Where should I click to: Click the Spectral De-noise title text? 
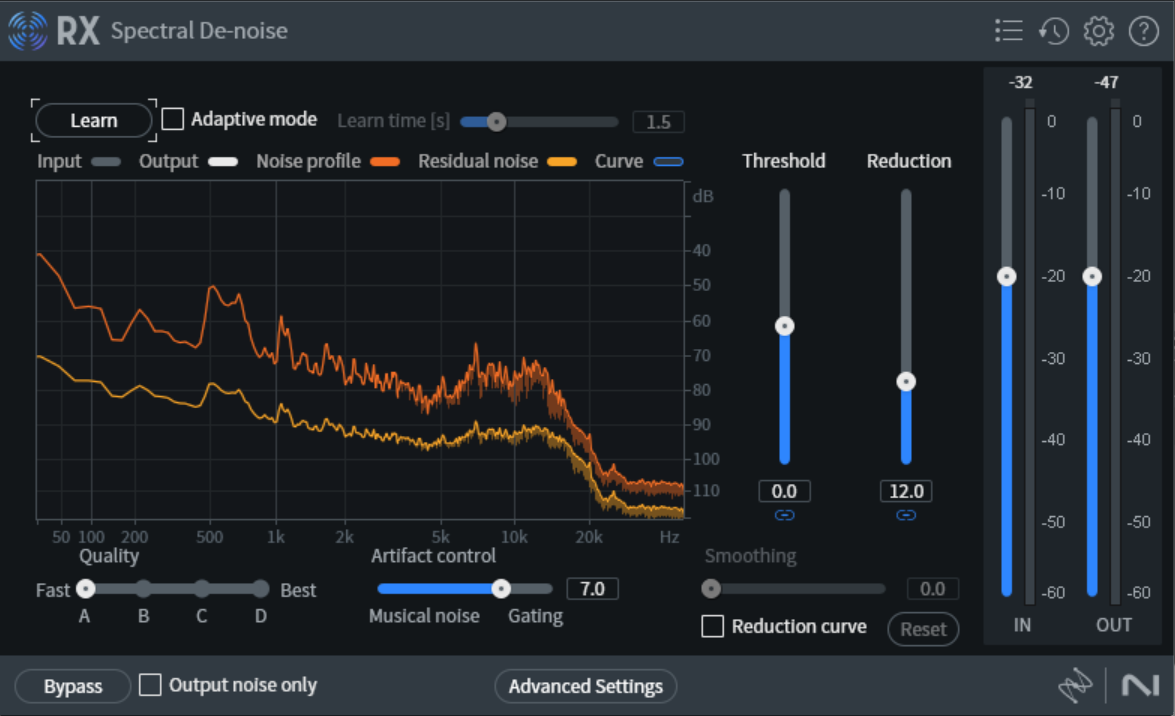199,31
